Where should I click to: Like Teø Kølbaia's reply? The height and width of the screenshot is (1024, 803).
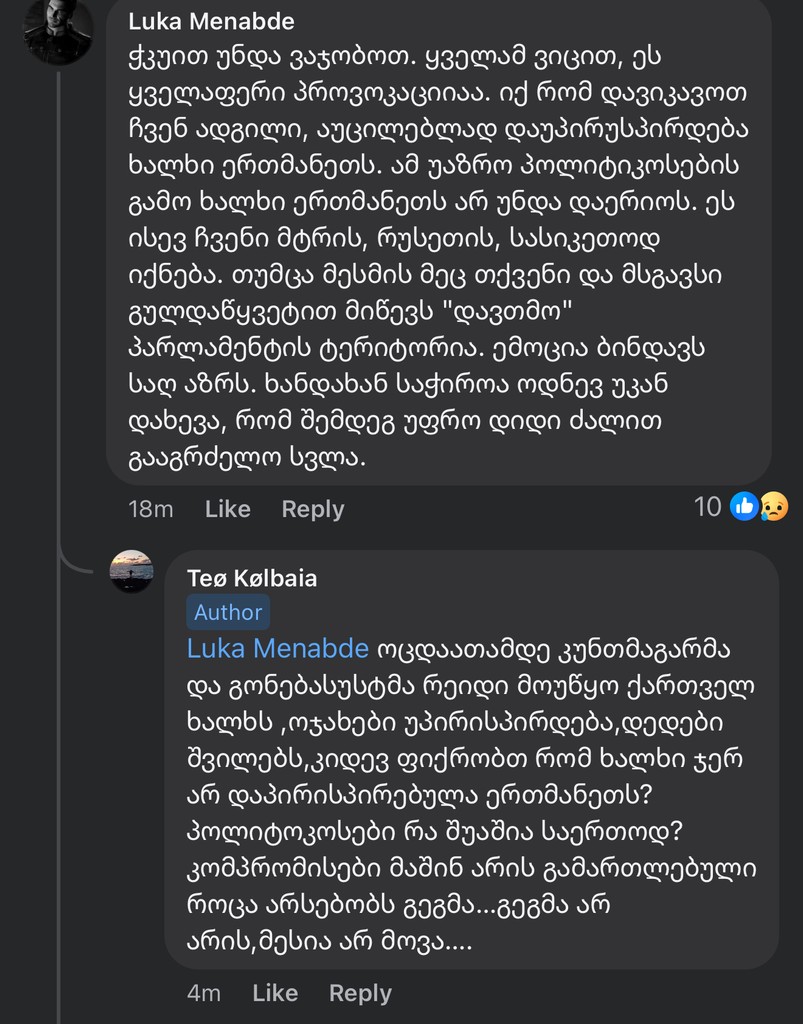point(275,993)
